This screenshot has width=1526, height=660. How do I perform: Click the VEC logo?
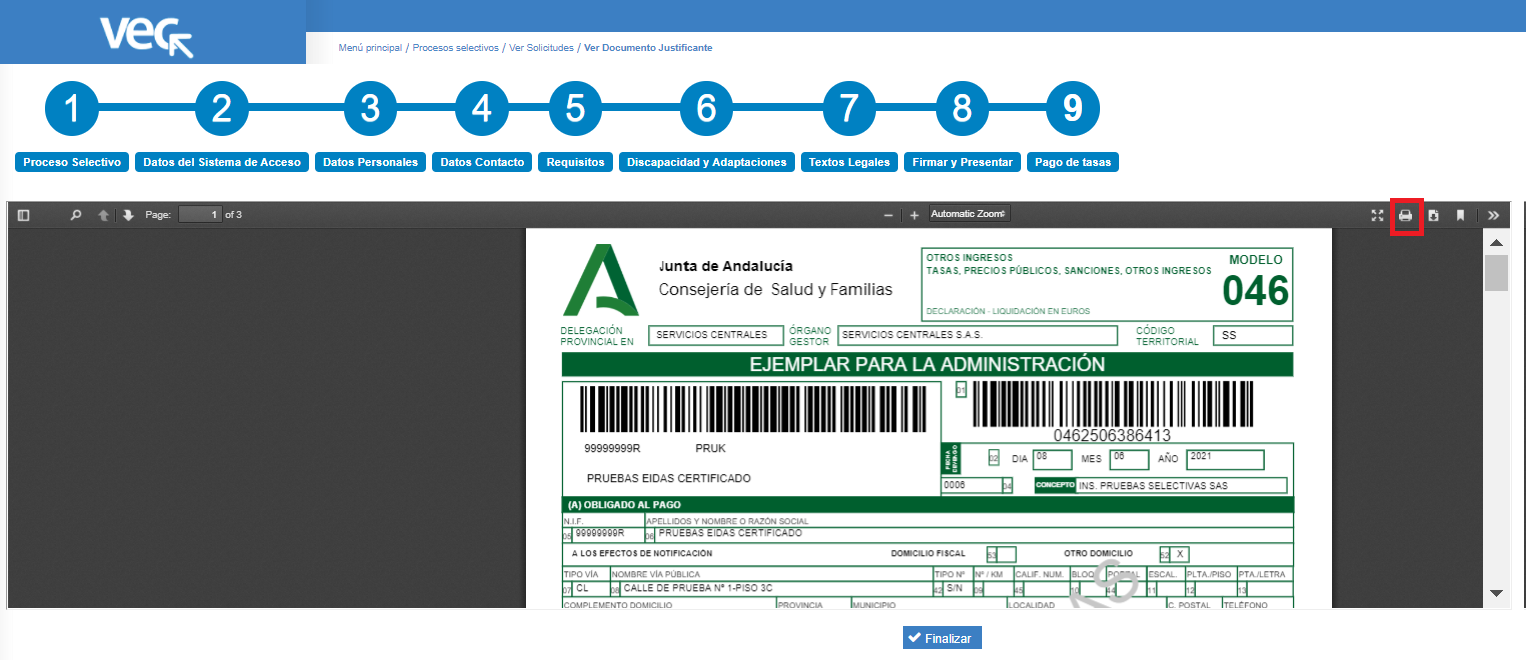[x=146, y=38]
